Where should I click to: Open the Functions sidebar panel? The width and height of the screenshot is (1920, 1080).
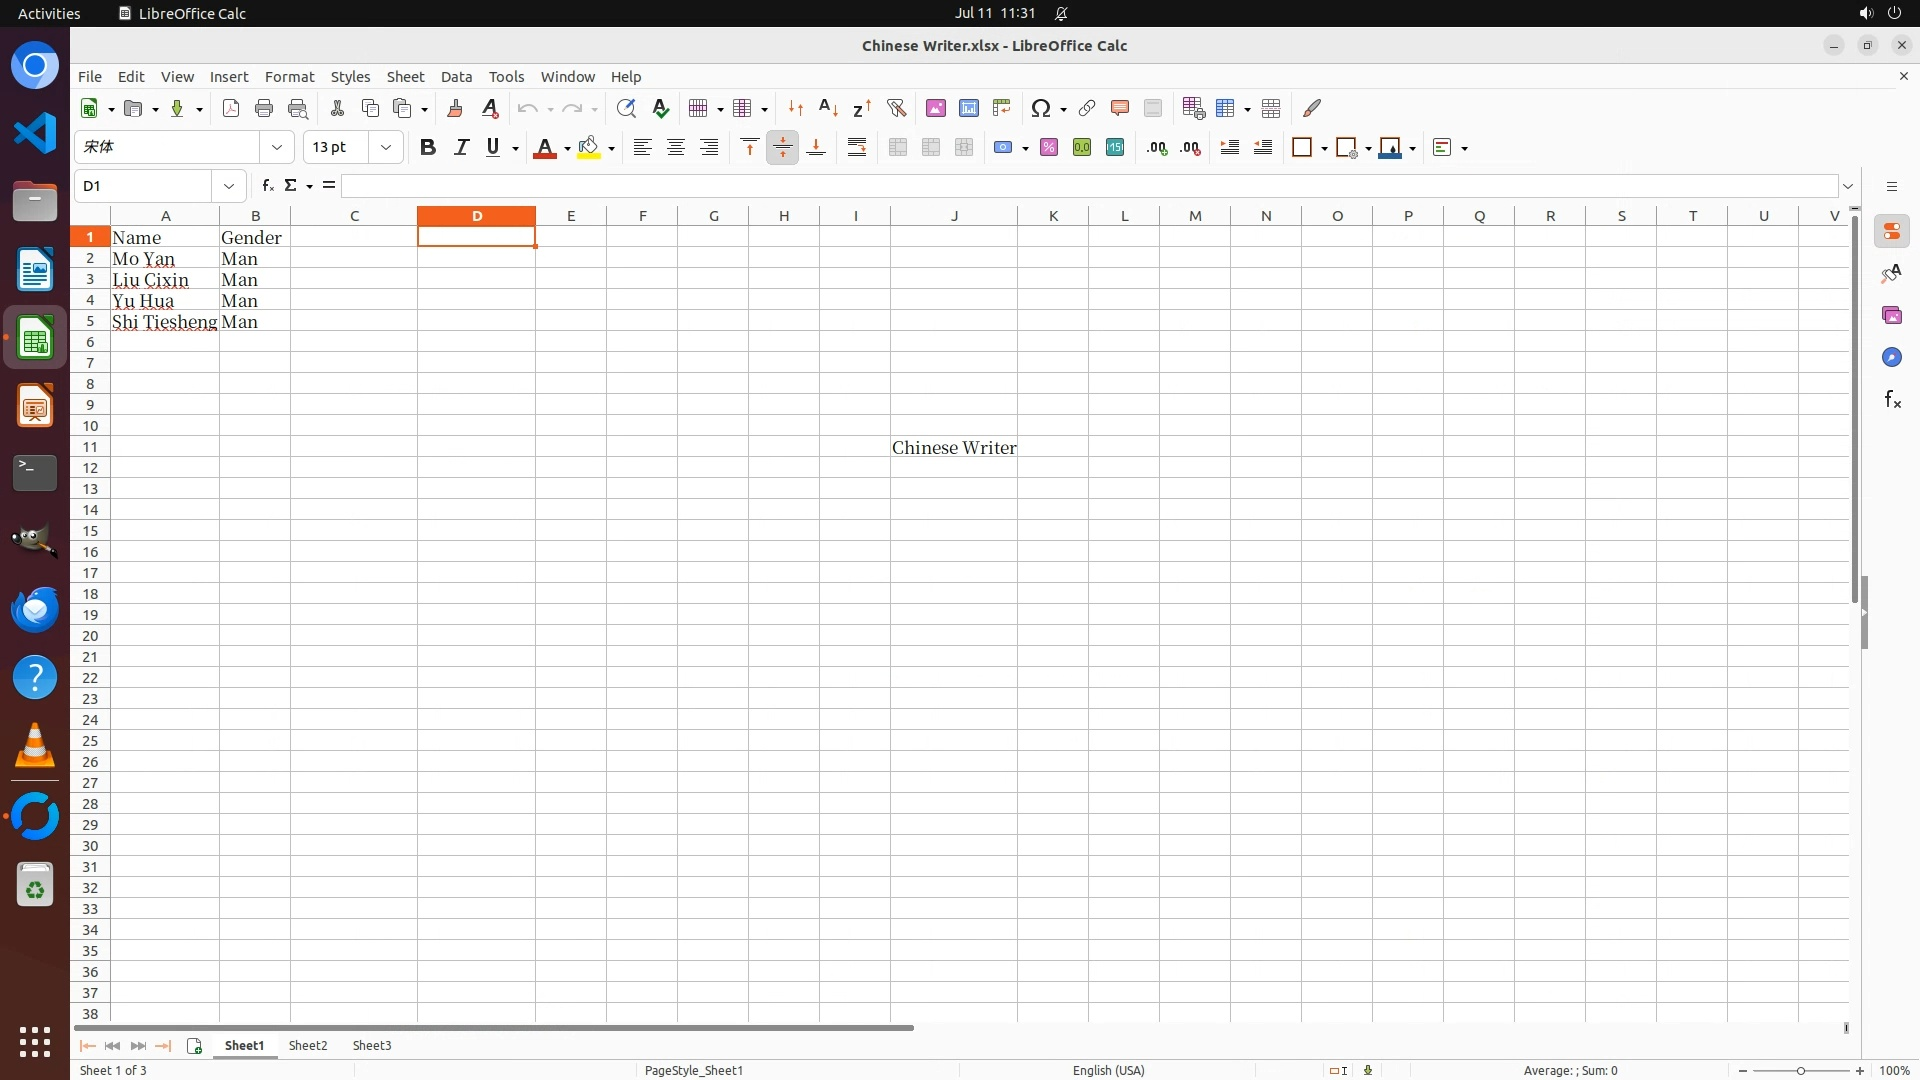tap(1891, 400)
